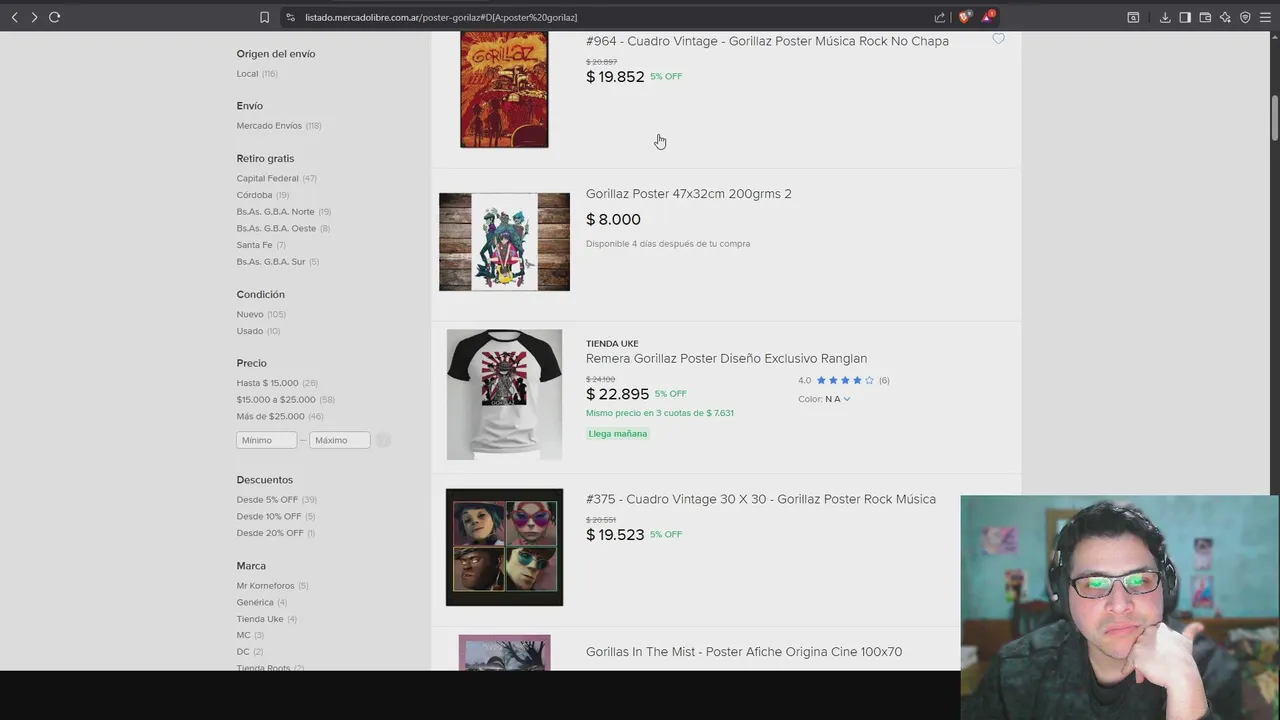
Task: Open Brave Shields lion icon
Action: (964, 17)
